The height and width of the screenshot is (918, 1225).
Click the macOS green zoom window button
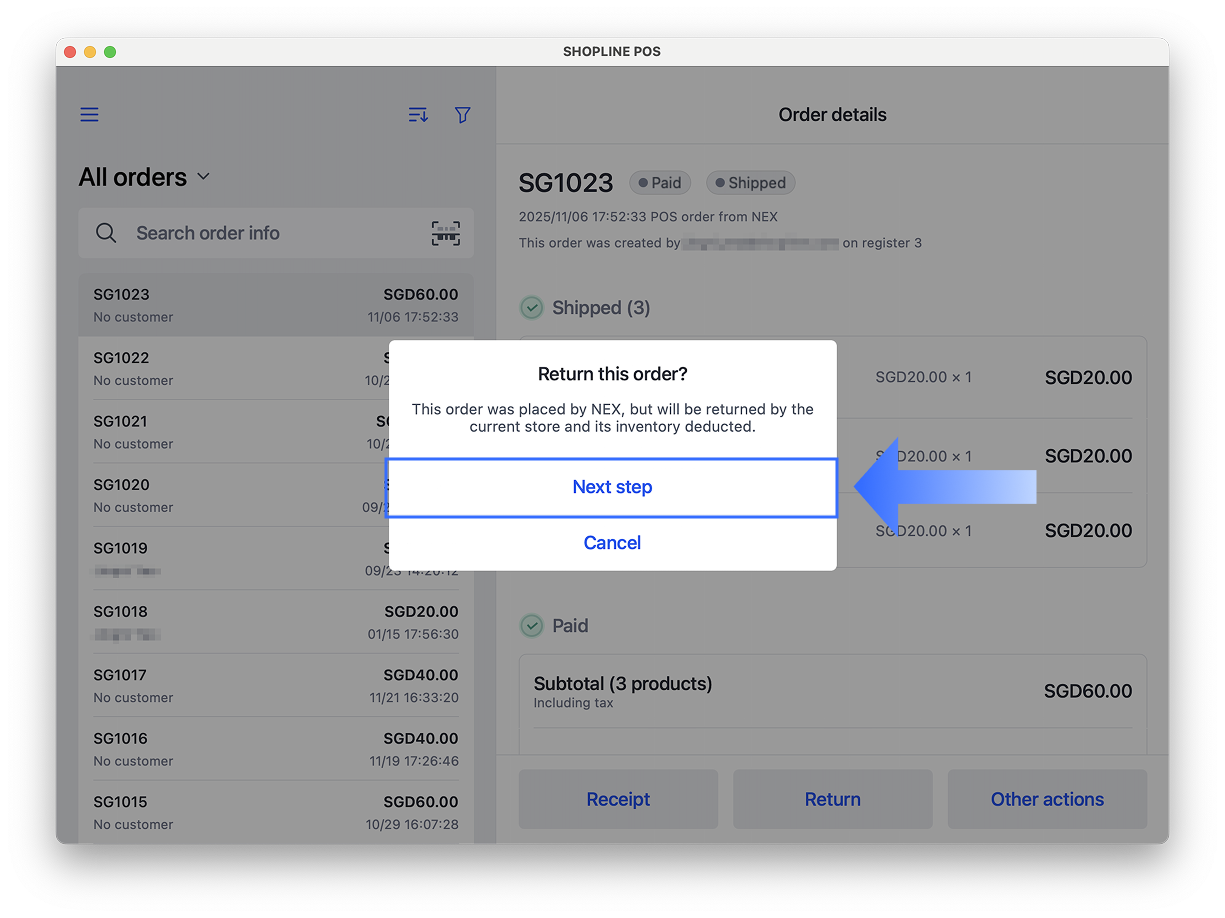pos(110,52)
